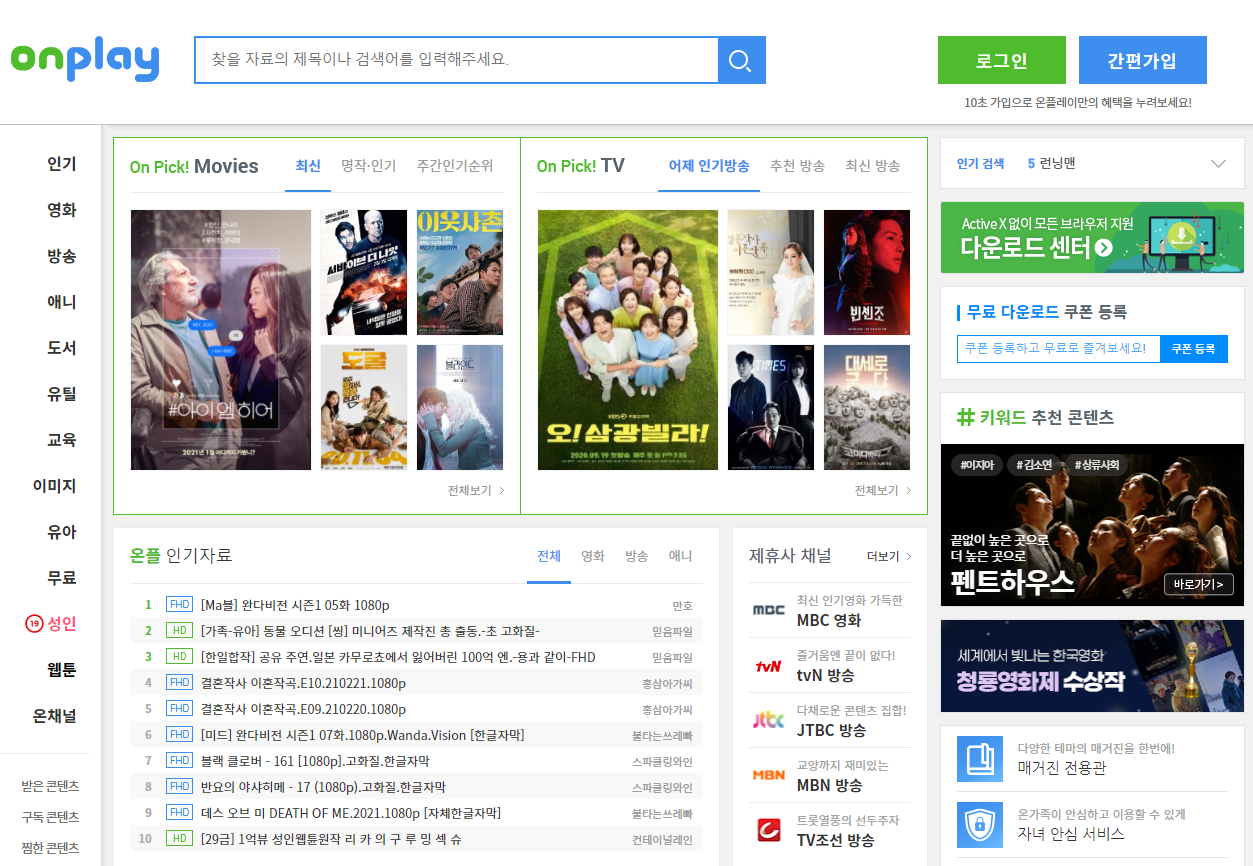Open the 애니 sidebar category

(x=62, y=302)
